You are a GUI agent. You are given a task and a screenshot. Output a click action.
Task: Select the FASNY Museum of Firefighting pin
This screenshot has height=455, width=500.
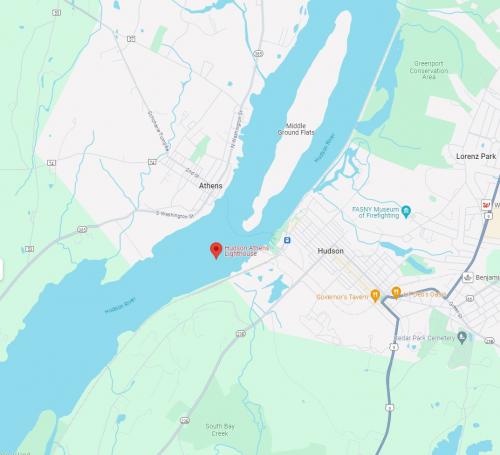(406, 212)
